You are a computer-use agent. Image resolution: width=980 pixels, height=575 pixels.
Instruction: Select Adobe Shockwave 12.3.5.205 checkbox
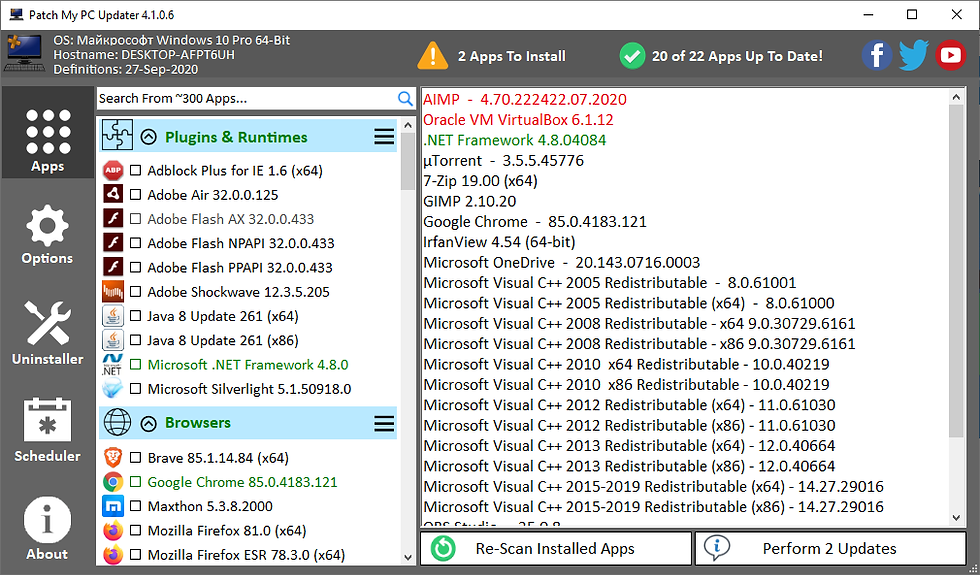pyautogui.click(x=136, y=292)
